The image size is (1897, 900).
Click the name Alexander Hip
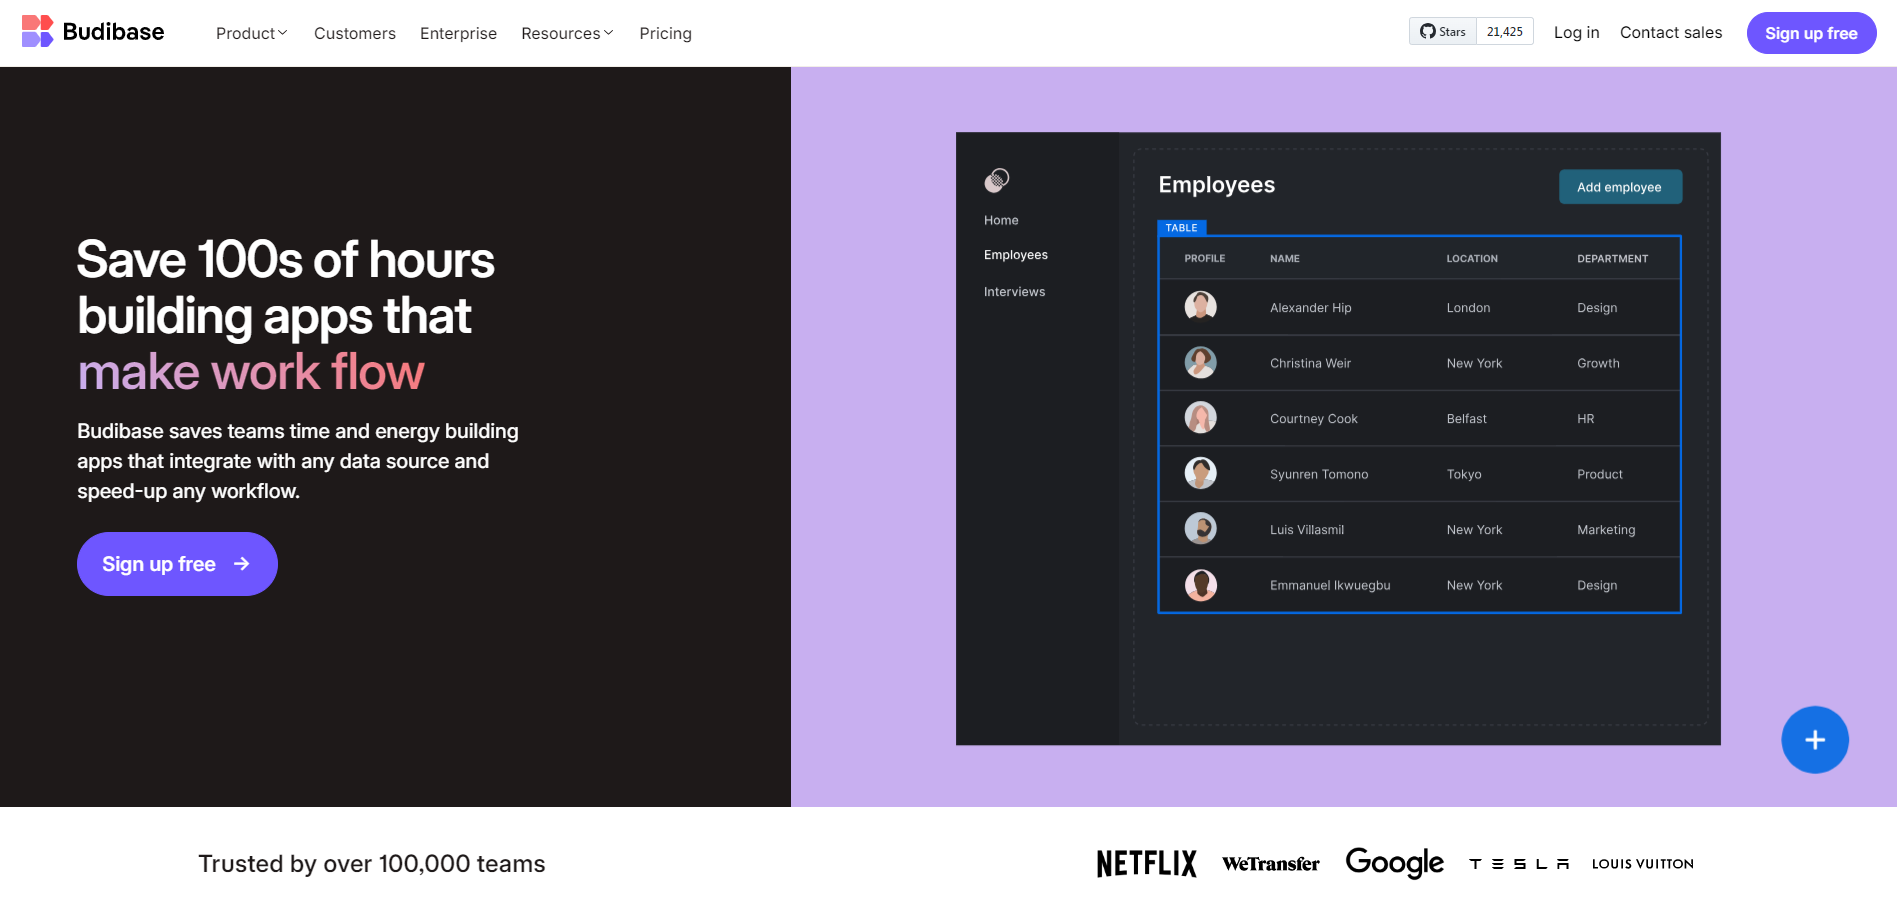tap(1310, 308)
